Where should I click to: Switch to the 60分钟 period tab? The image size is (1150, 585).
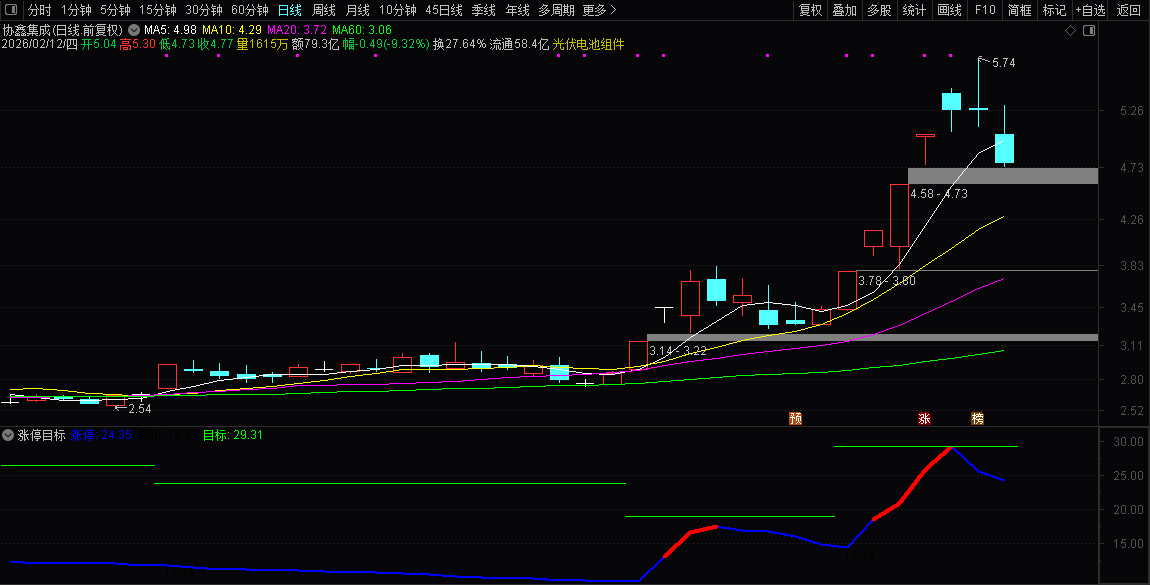click(249, 10)
